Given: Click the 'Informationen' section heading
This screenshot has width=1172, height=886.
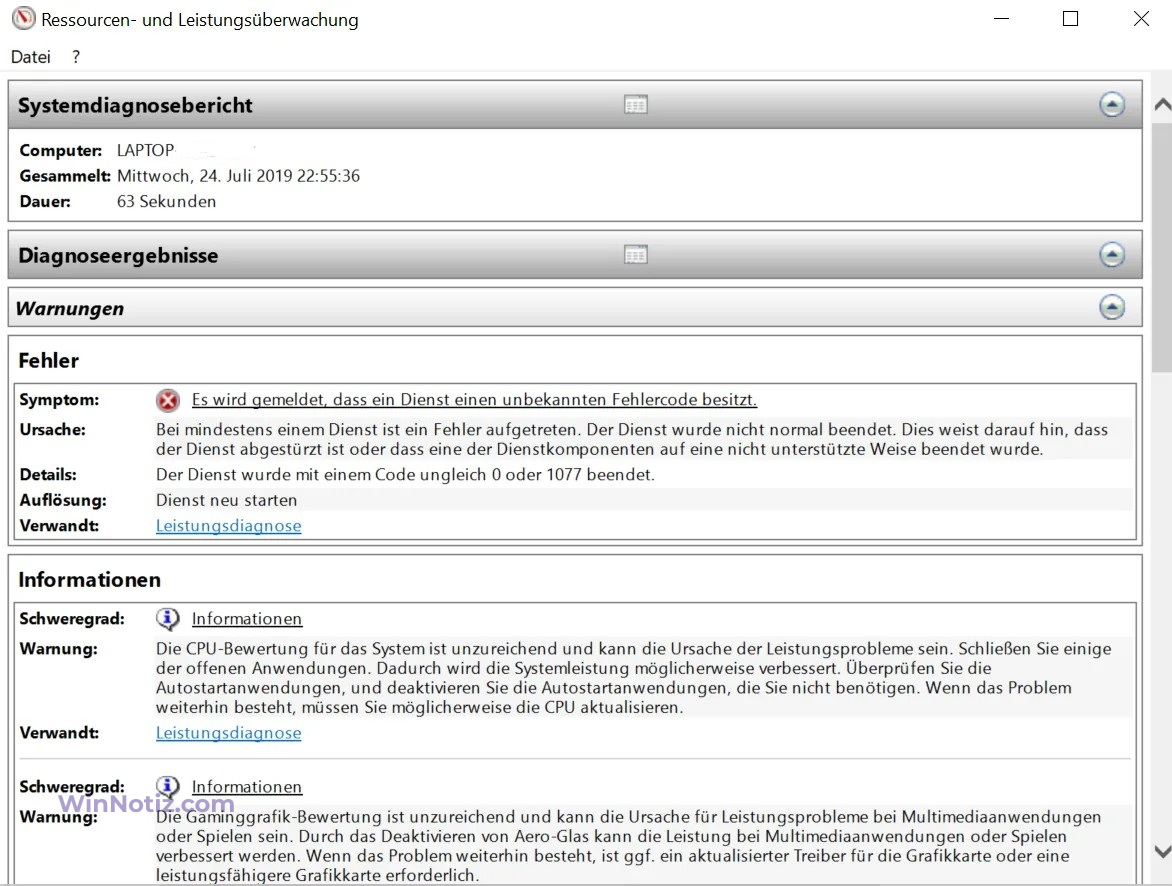Looking at the screenshot, I should [x=90, y=579].
